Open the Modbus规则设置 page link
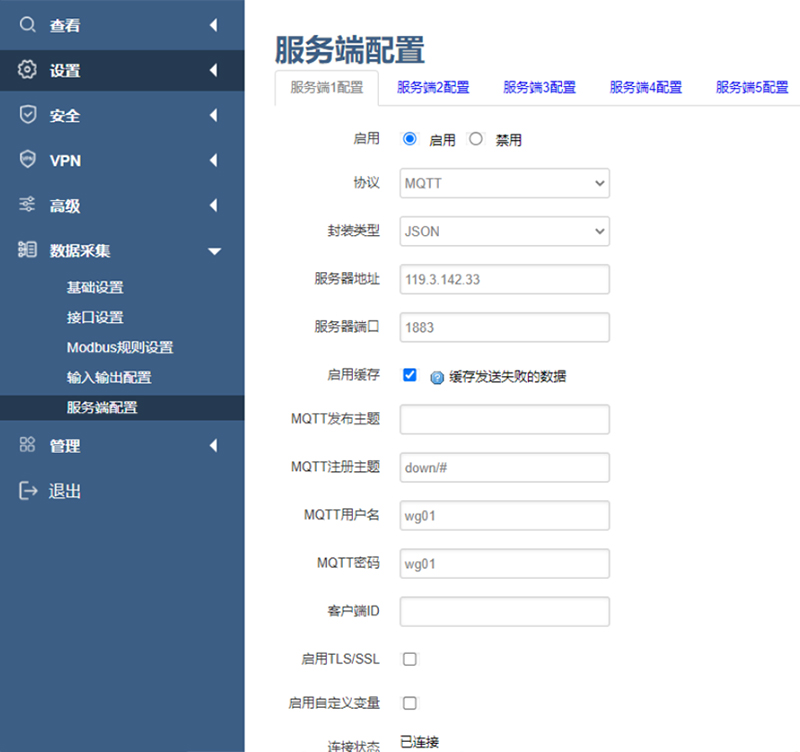 pos(120,347)
